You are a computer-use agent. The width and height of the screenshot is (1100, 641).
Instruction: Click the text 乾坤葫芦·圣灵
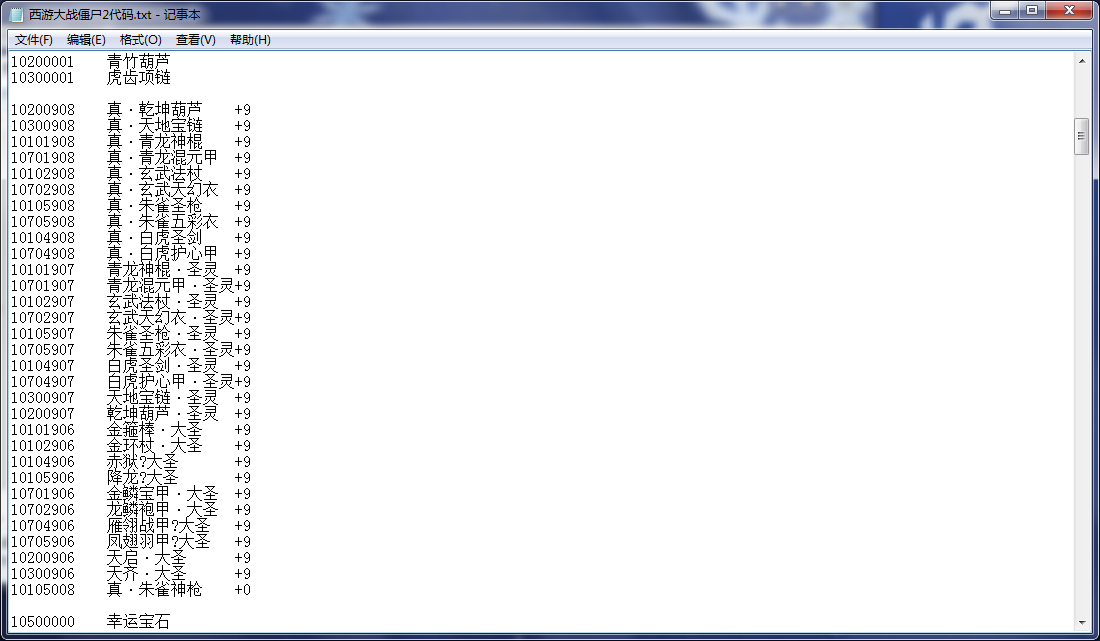[162, 414]
